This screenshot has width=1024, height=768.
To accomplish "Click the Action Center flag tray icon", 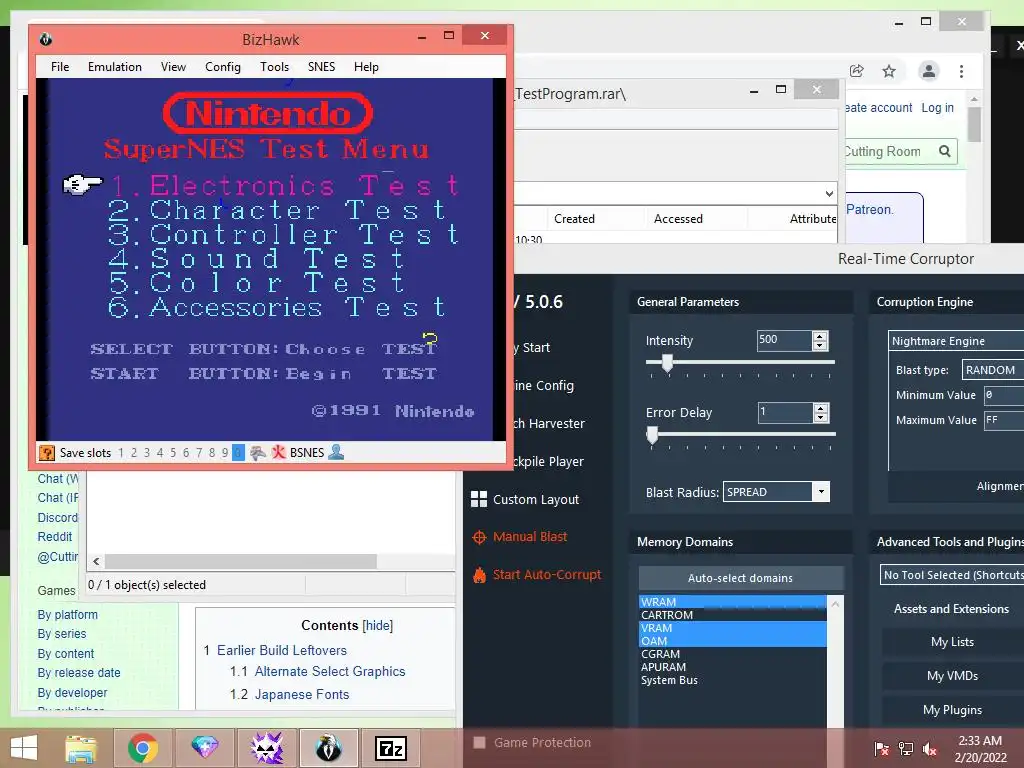I will coord(882,748).
